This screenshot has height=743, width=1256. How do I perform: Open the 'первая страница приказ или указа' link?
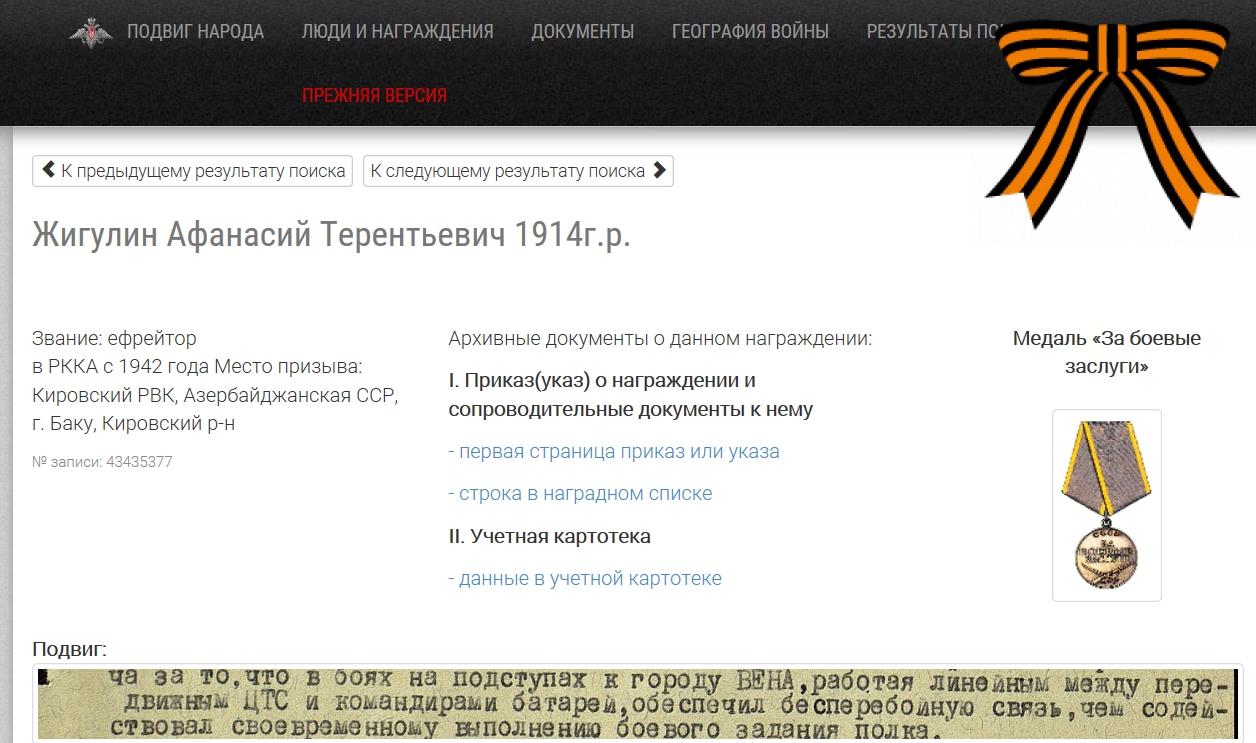point(614,451)
